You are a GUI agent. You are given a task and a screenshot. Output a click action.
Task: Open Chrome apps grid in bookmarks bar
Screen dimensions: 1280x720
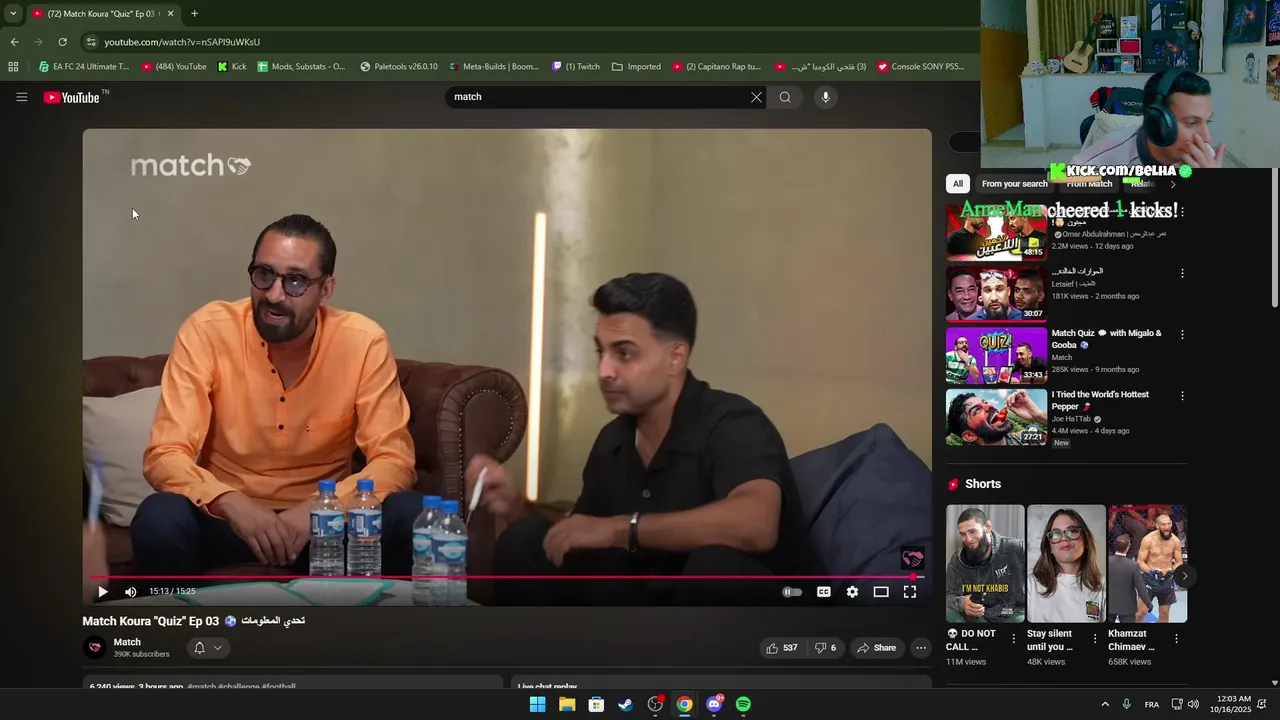(13, 67)
